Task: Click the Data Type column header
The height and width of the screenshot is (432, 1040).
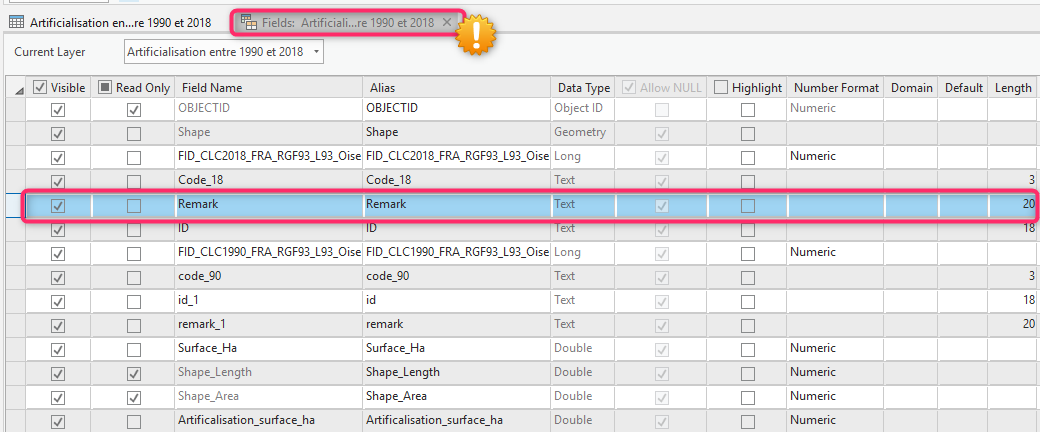Action: (x=584, y=88)
